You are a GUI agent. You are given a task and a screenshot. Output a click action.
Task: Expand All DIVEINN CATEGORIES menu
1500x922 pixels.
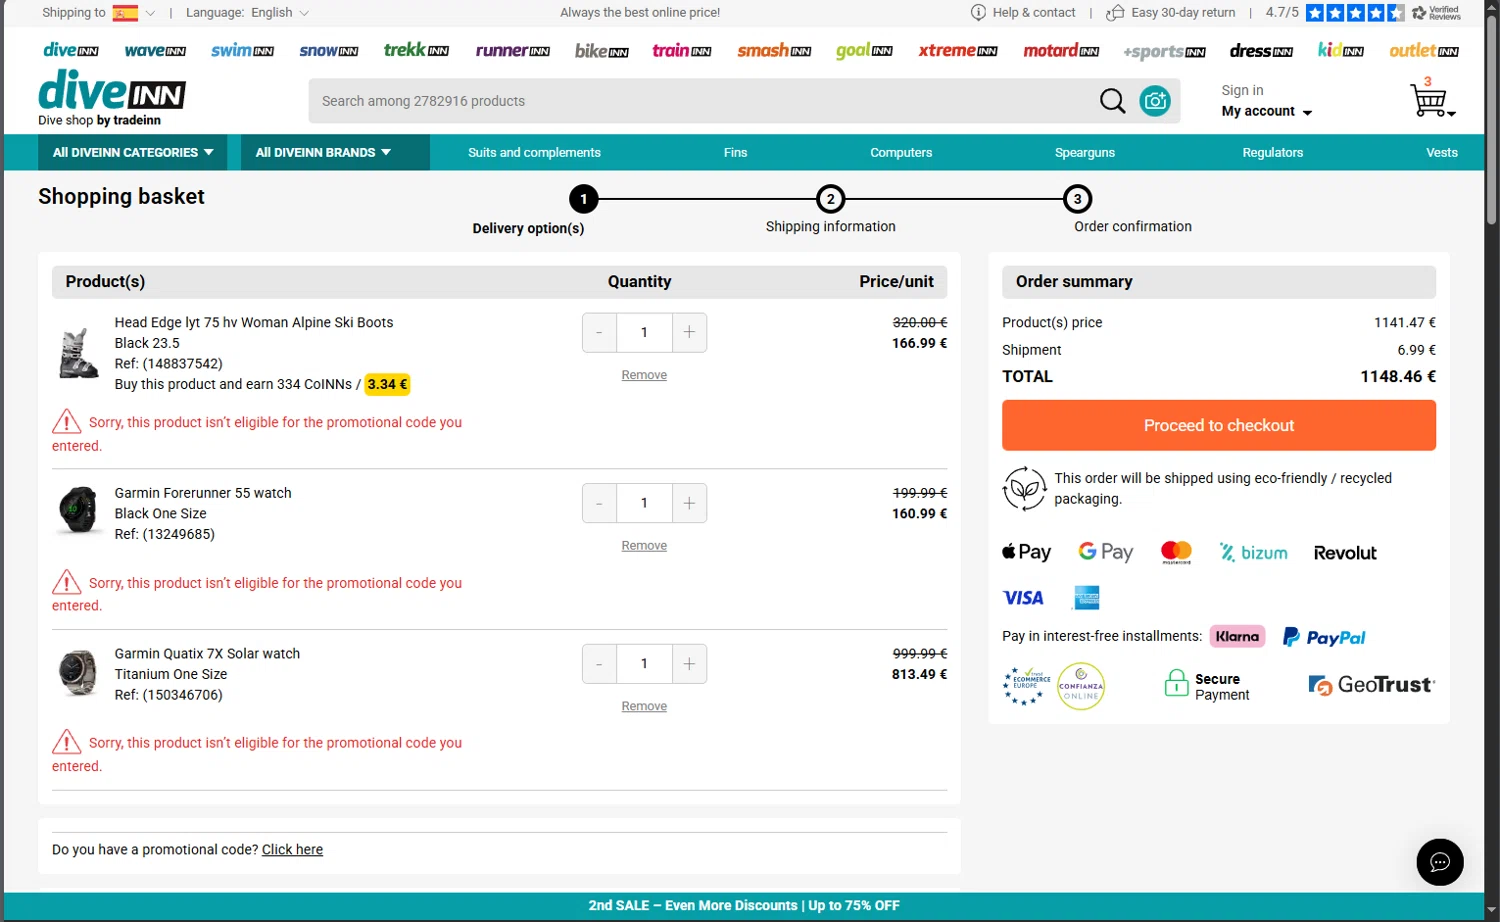(x=133, y=153)
